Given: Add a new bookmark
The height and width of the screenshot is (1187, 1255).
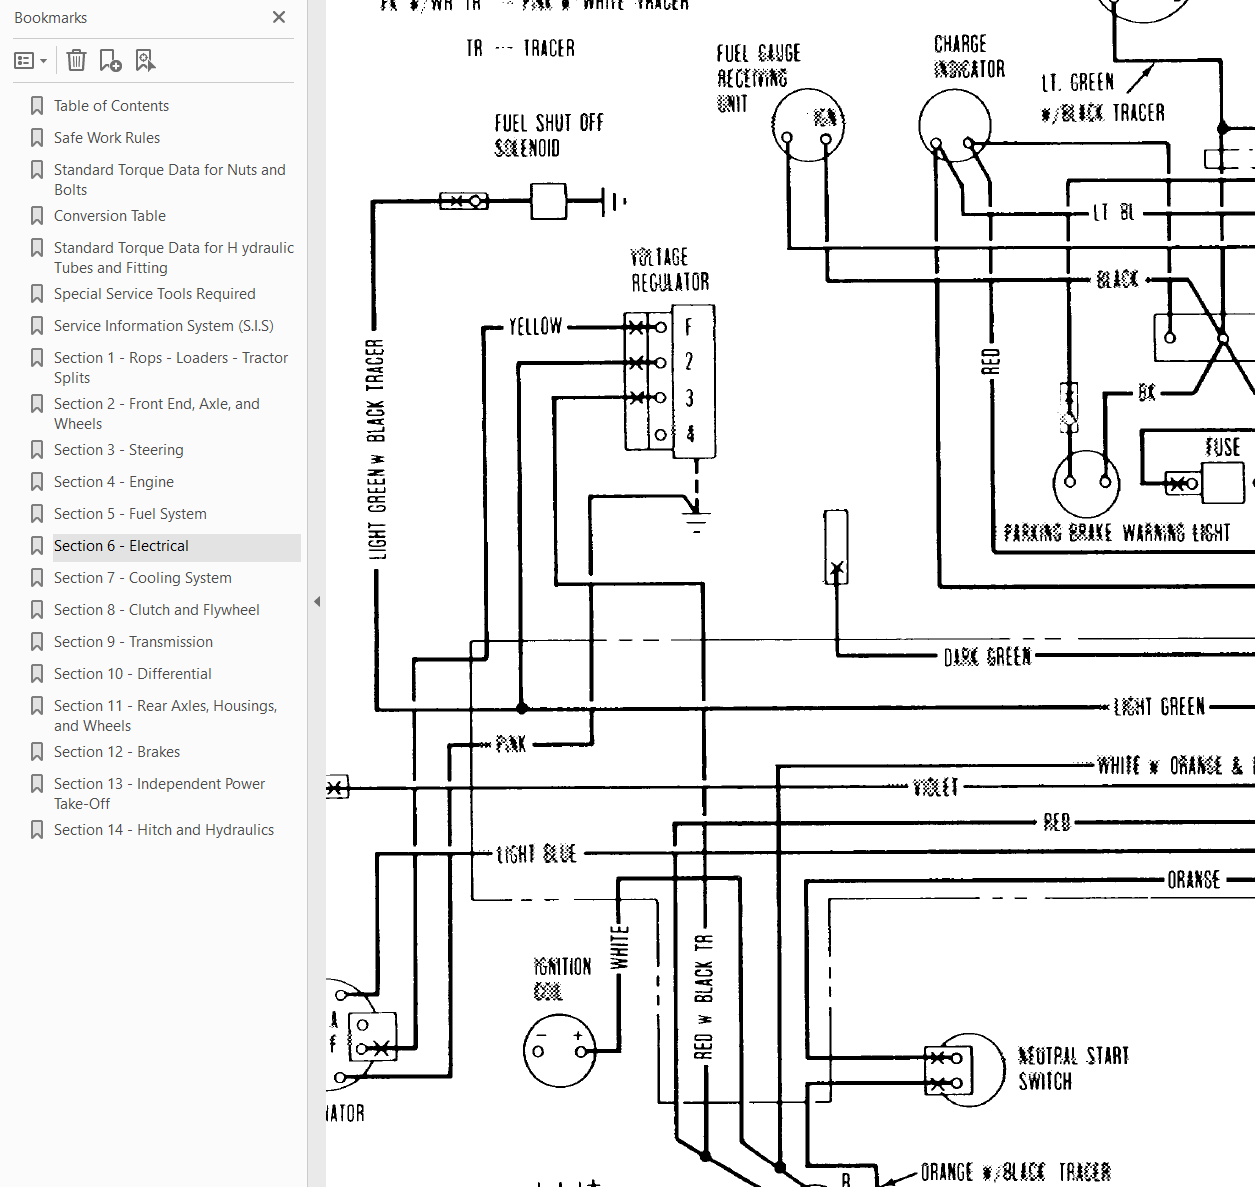Looking at the screenshot, I should (111, 61).
